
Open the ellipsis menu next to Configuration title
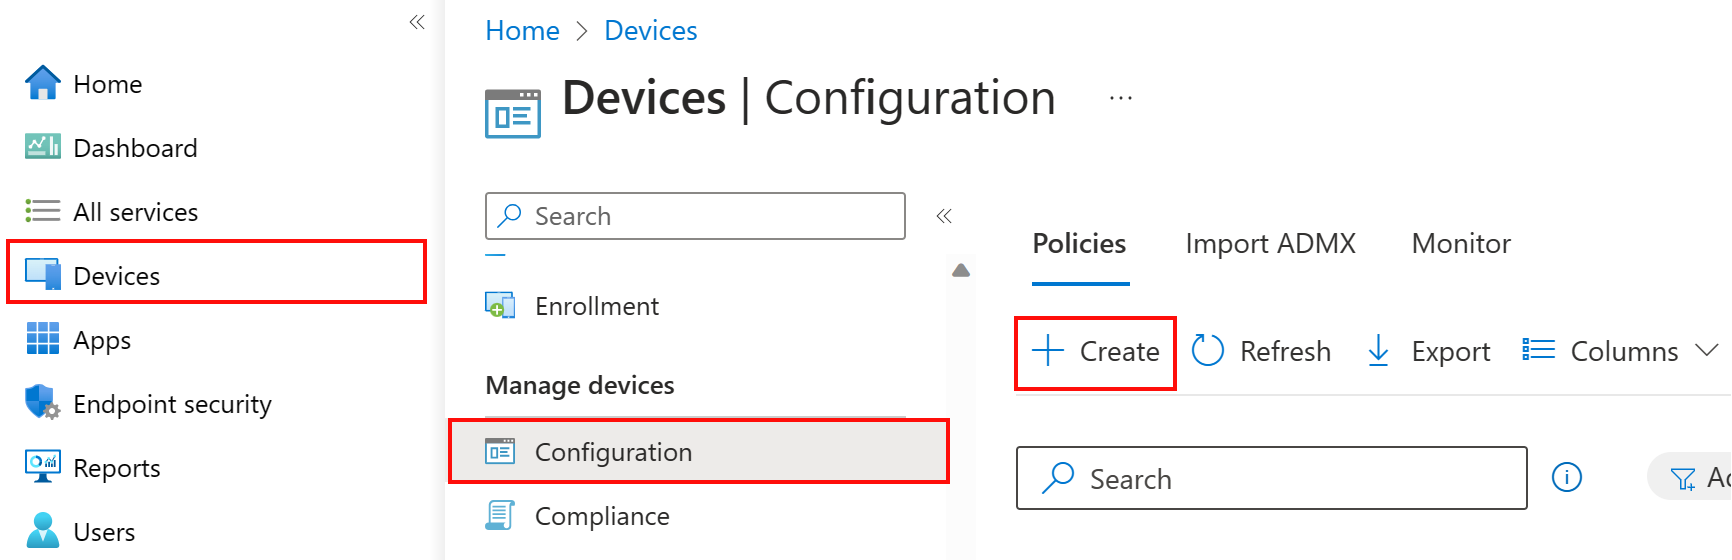tap(1120, 99)
